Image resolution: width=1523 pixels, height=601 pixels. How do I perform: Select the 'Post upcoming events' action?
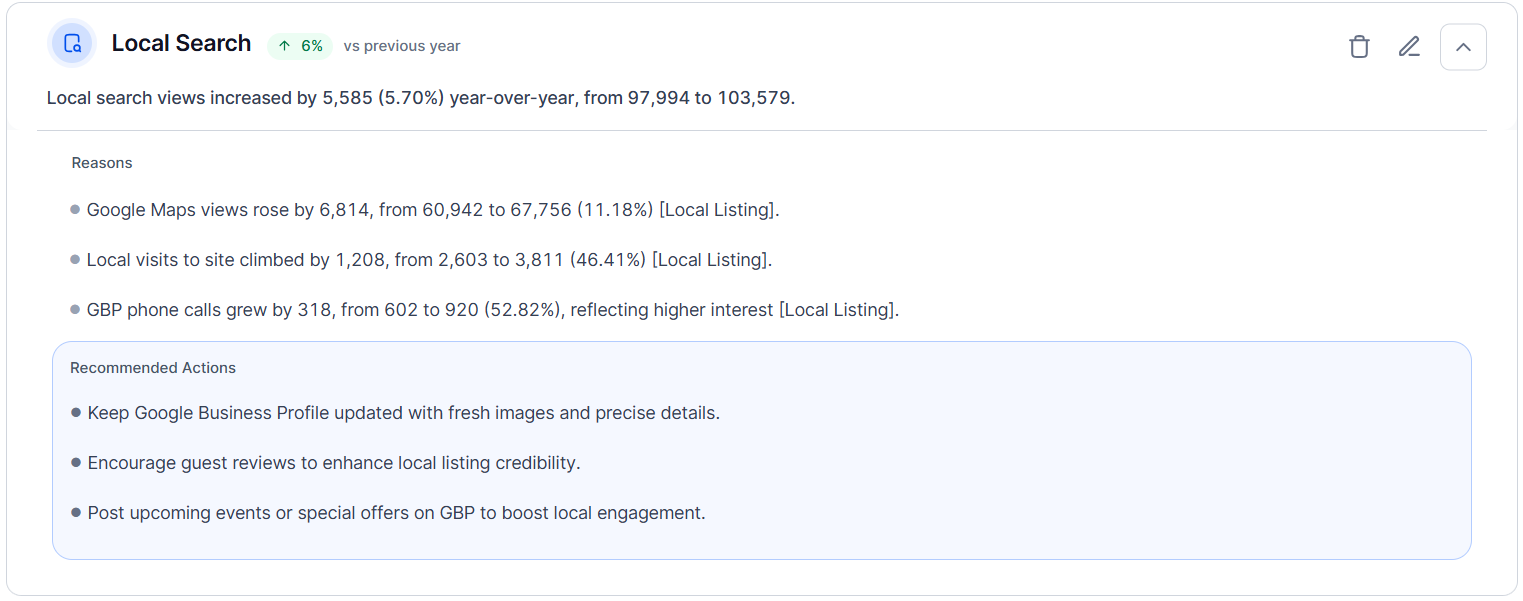click(397, 513)
